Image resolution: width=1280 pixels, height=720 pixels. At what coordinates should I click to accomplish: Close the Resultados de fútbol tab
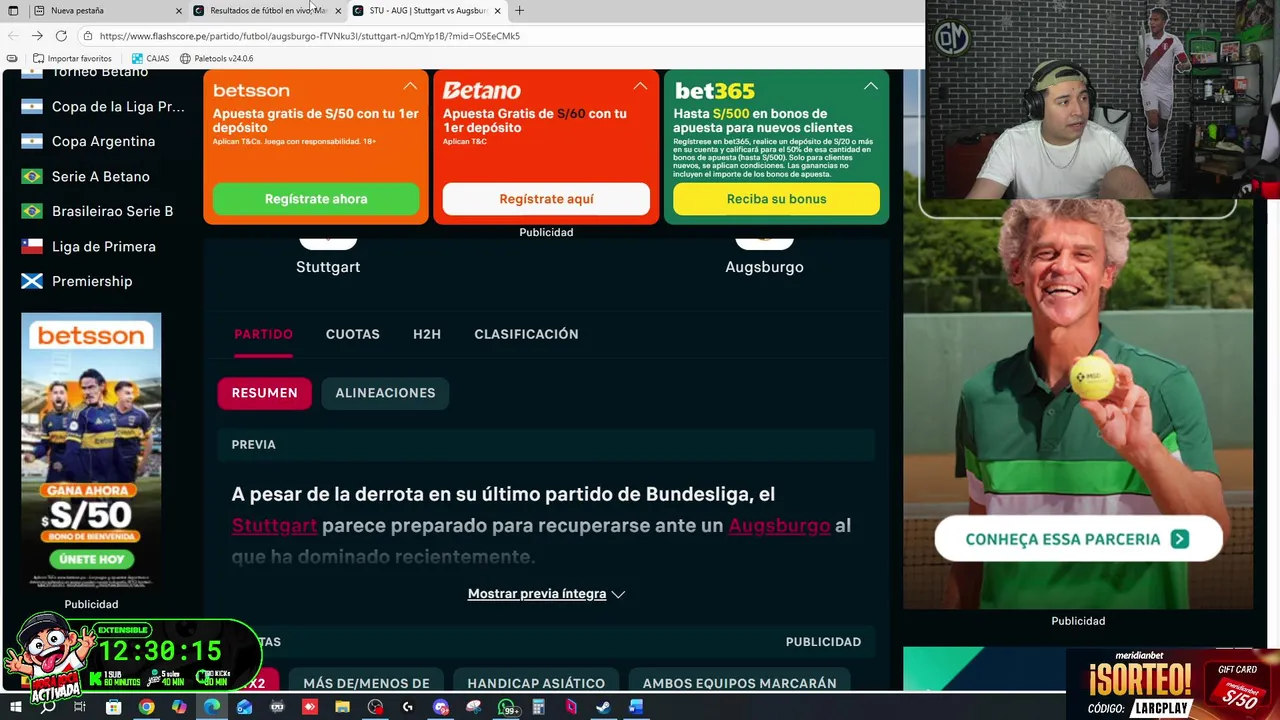(x=338, y=11)
